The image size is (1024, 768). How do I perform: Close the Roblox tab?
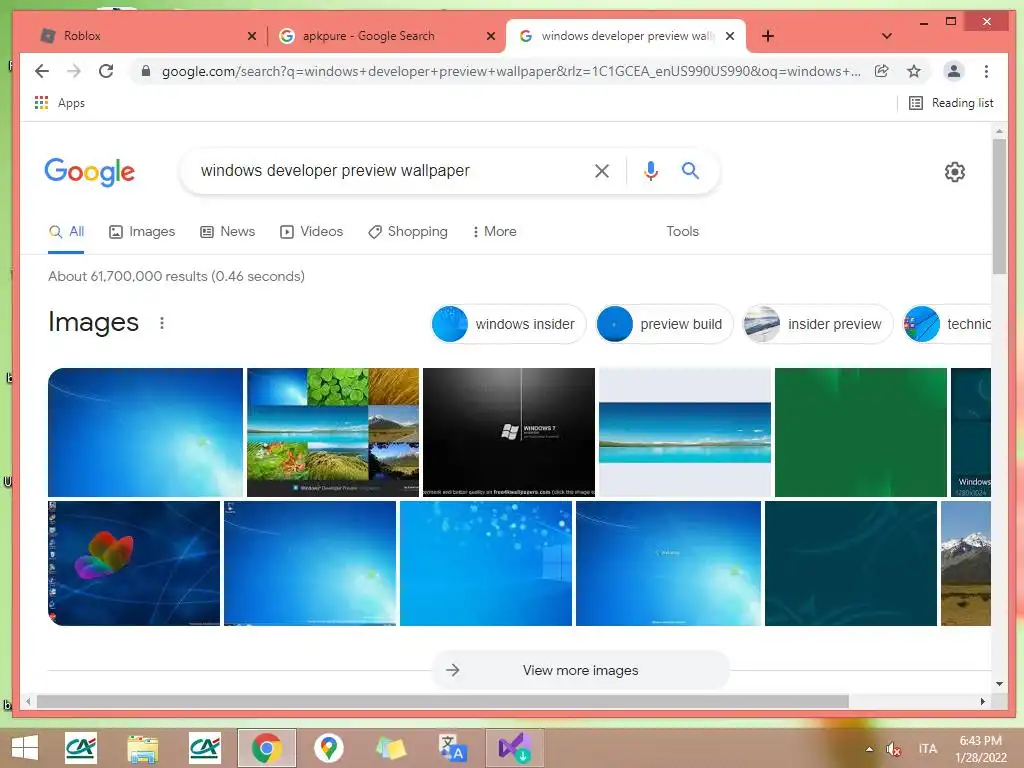pos(252,36)
